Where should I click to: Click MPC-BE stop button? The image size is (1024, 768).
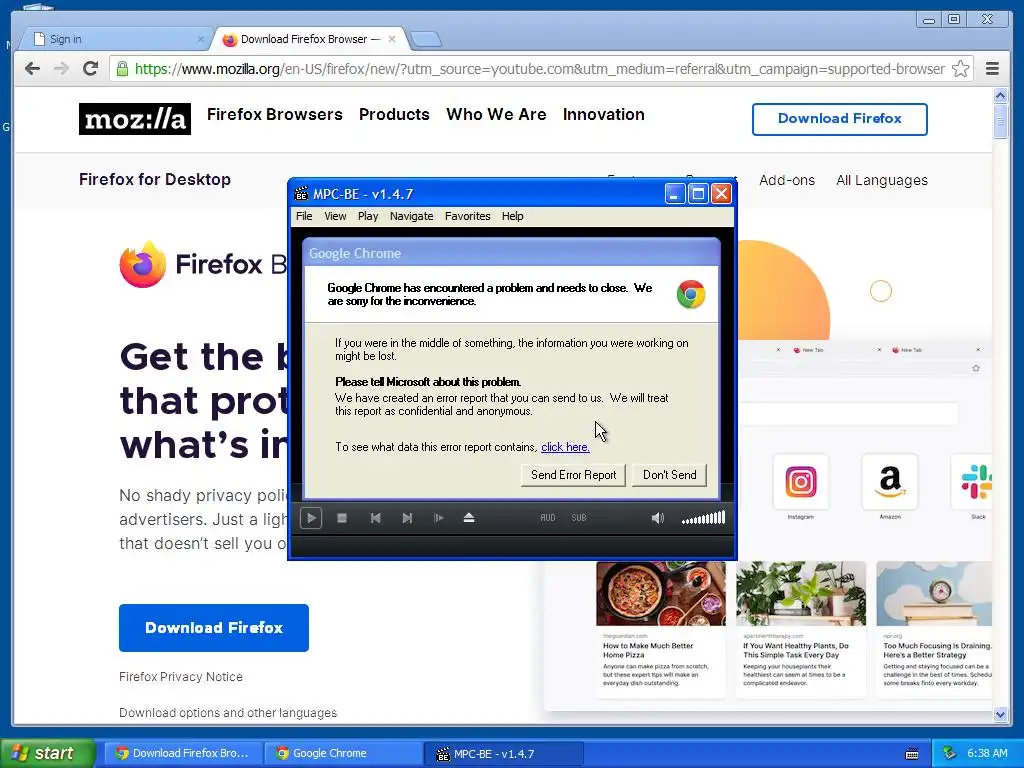(x=342, y=518)
